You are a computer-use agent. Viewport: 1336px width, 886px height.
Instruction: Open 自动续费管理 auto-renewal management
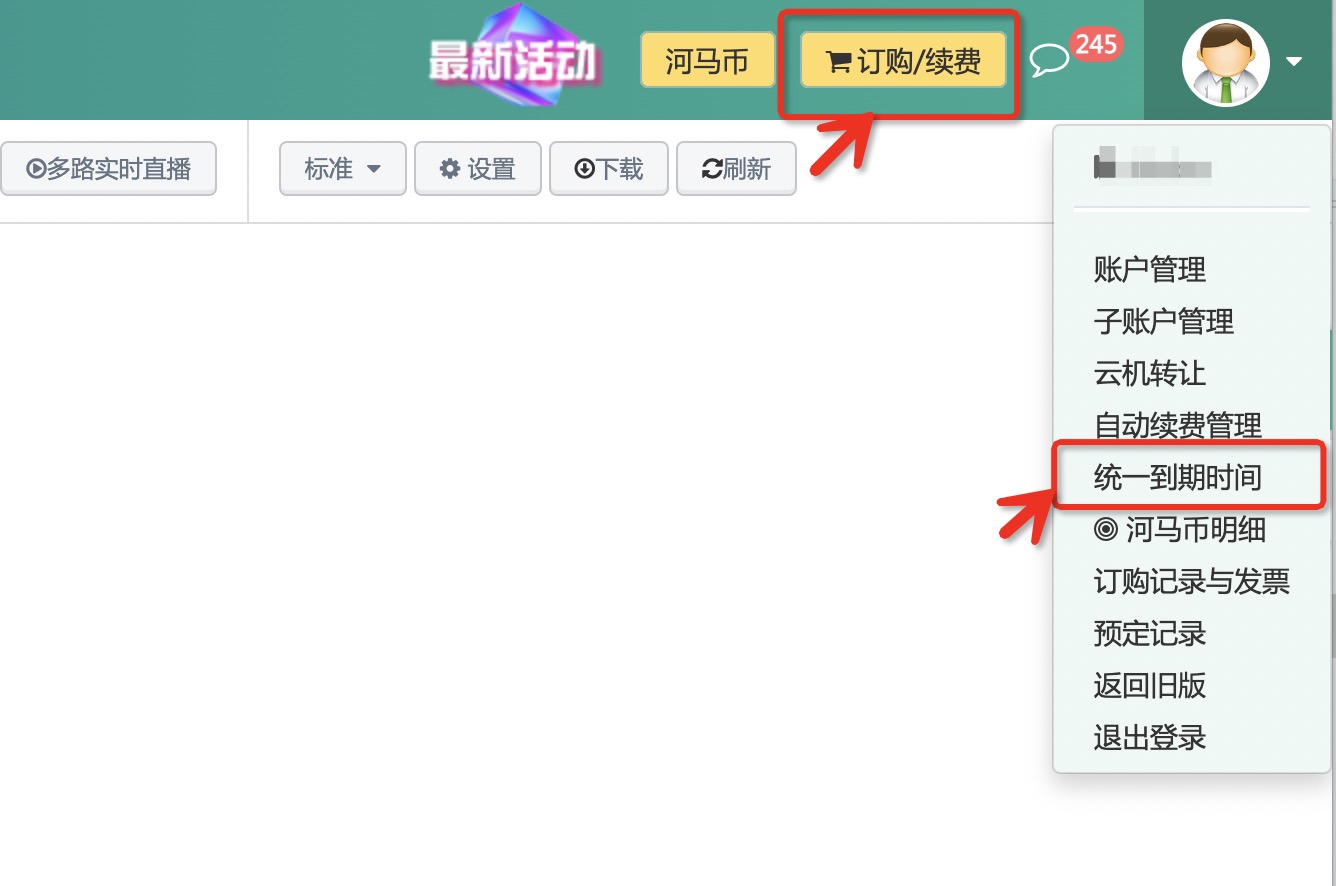pyautogui.click(x=1176, y=426)
